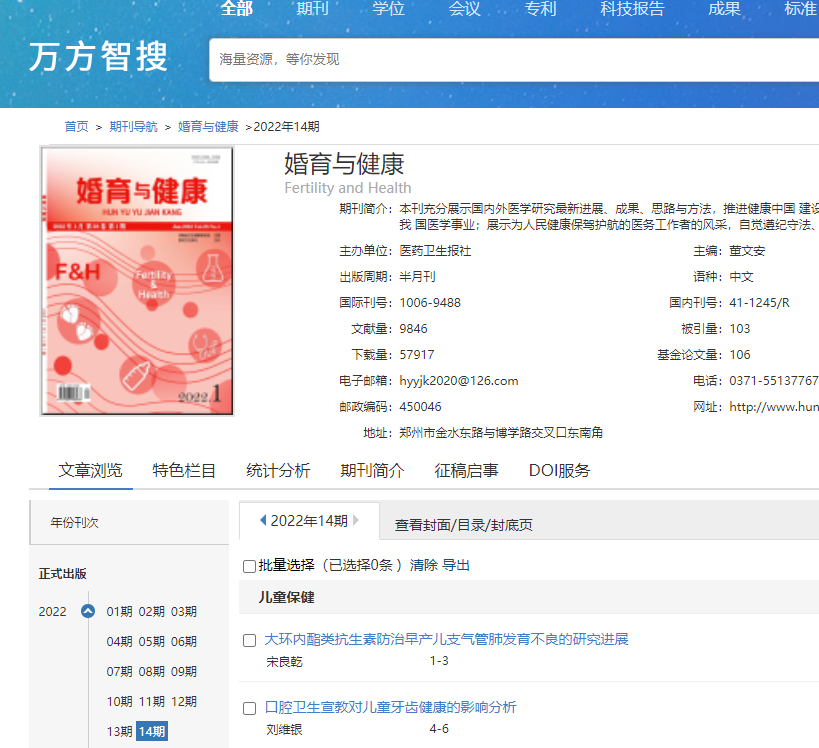Go to previous issue with left arrow
The image size is (819, 748).
pos(263,520)
